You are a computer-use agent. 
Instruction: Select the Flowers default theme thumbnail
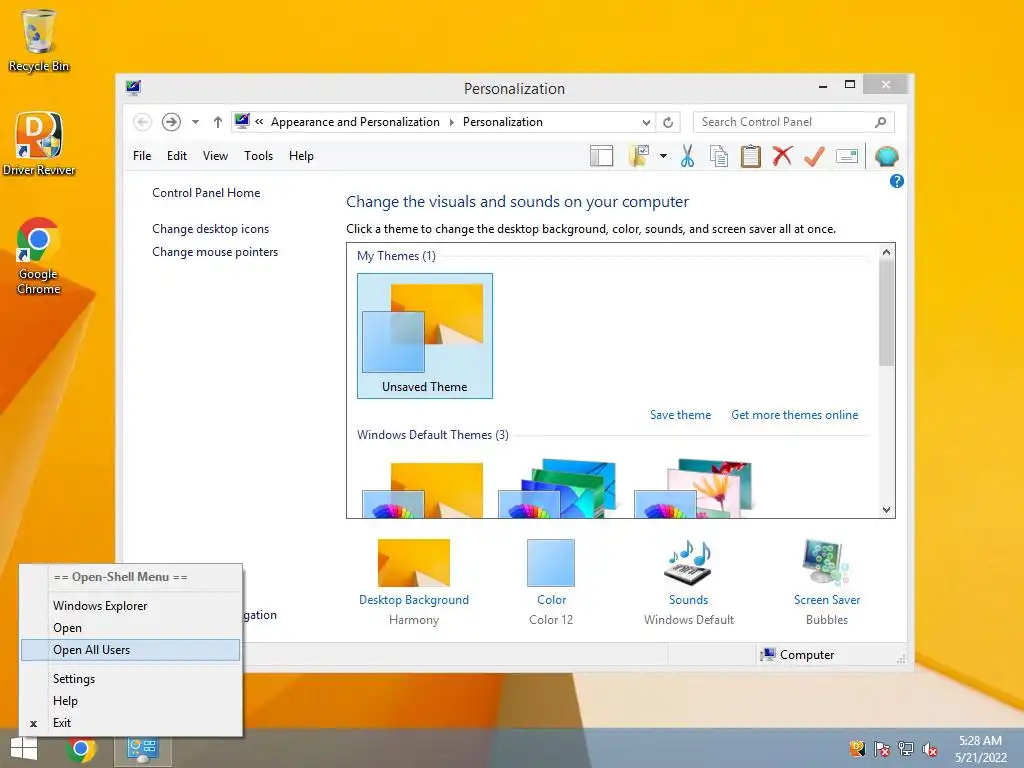coord(695,488)
